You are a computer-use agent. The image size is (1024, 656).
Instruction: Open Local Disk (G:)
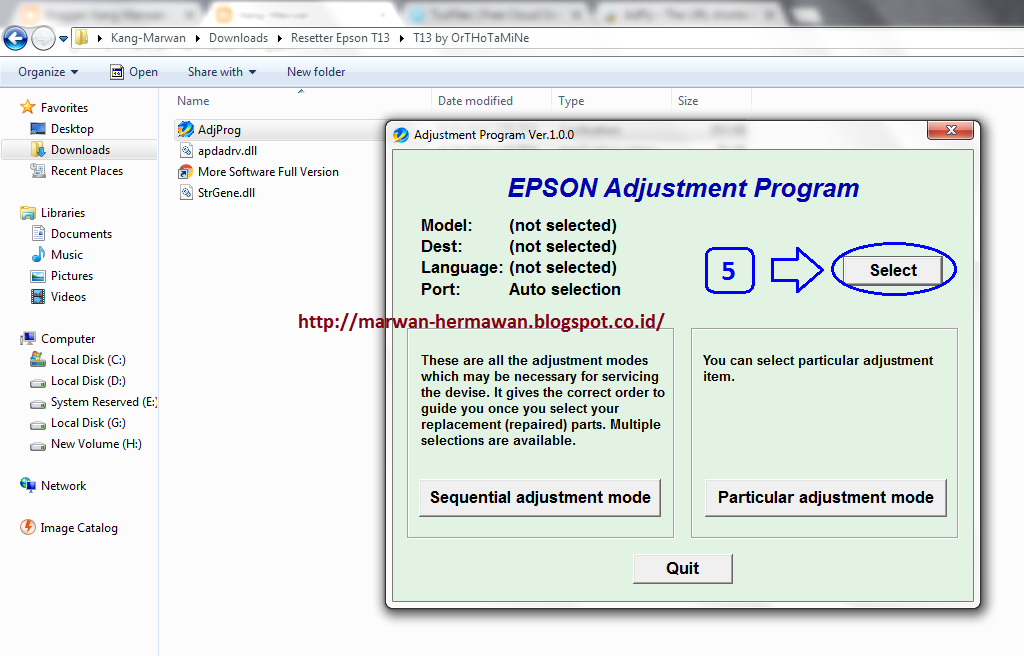coord(88,423)
